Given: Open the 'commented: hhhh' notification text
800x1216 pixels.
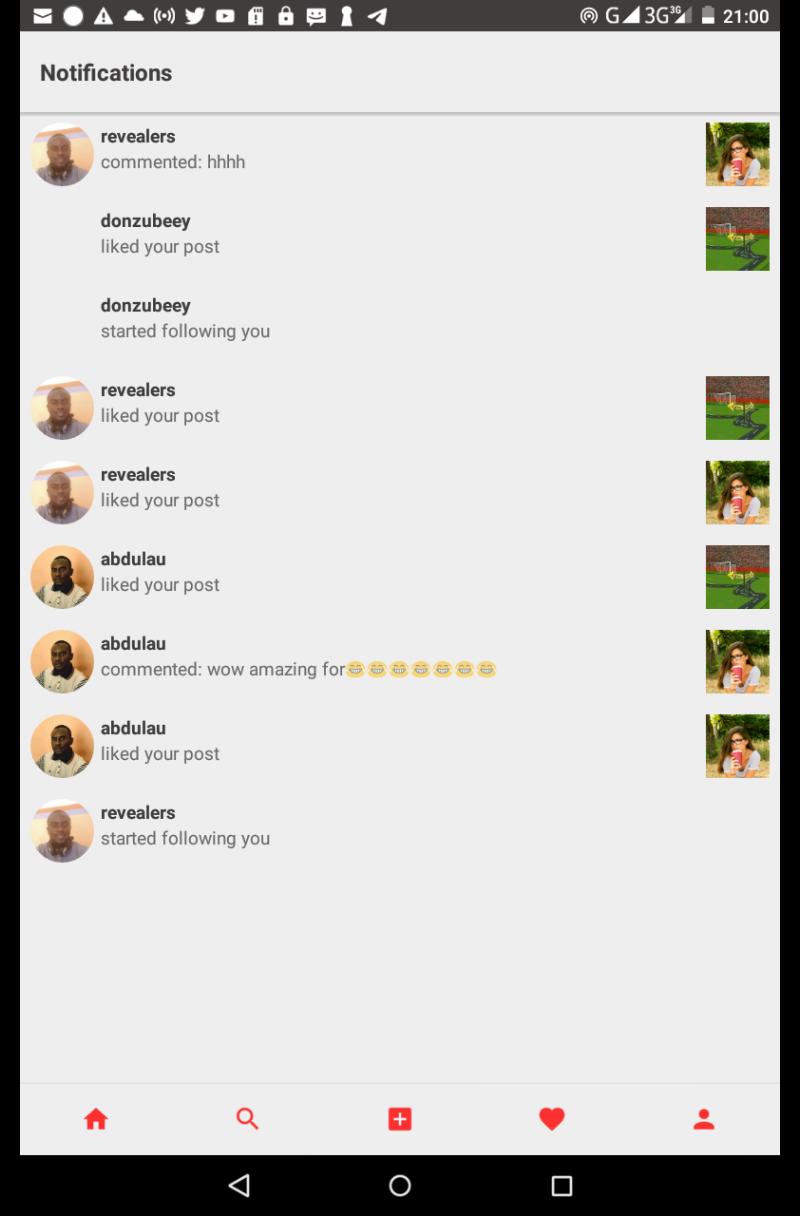Looking at the screenshot, I should 173,162.
